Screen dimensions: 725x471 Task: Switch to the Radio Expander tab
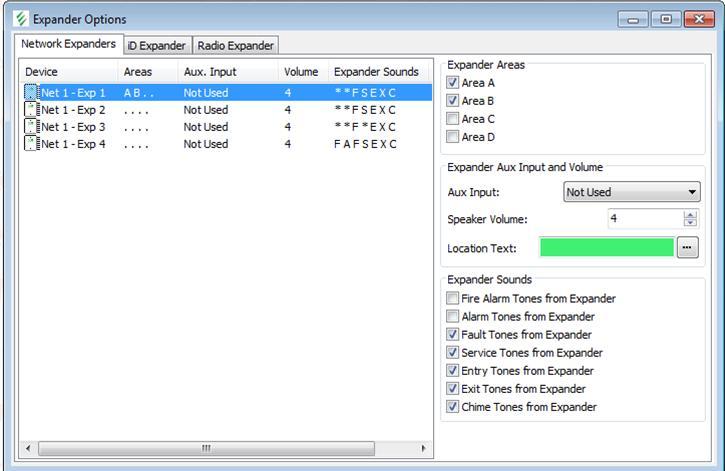[x=235, y=45]
